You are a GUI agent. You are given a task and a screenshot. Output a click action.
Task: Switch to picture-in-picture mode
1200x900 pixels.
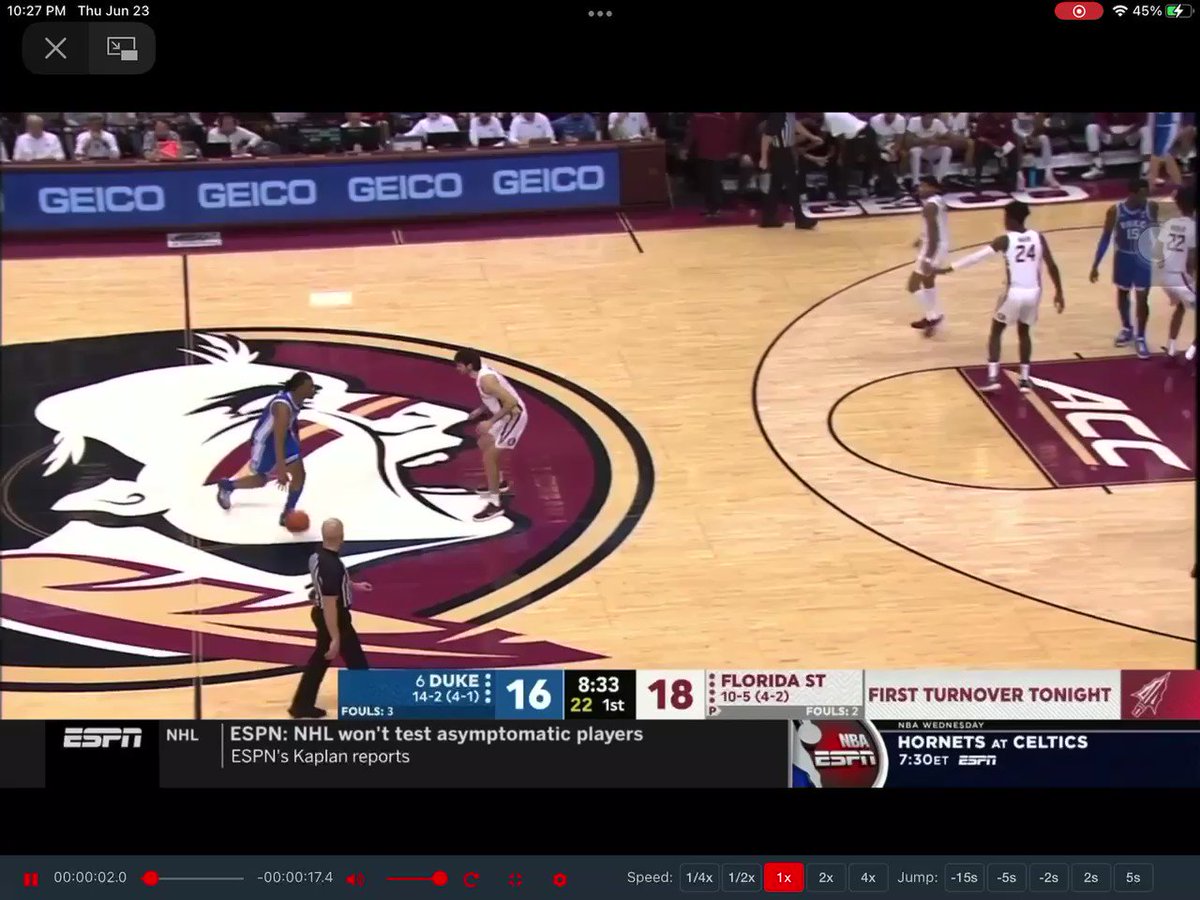click(122, 48)
